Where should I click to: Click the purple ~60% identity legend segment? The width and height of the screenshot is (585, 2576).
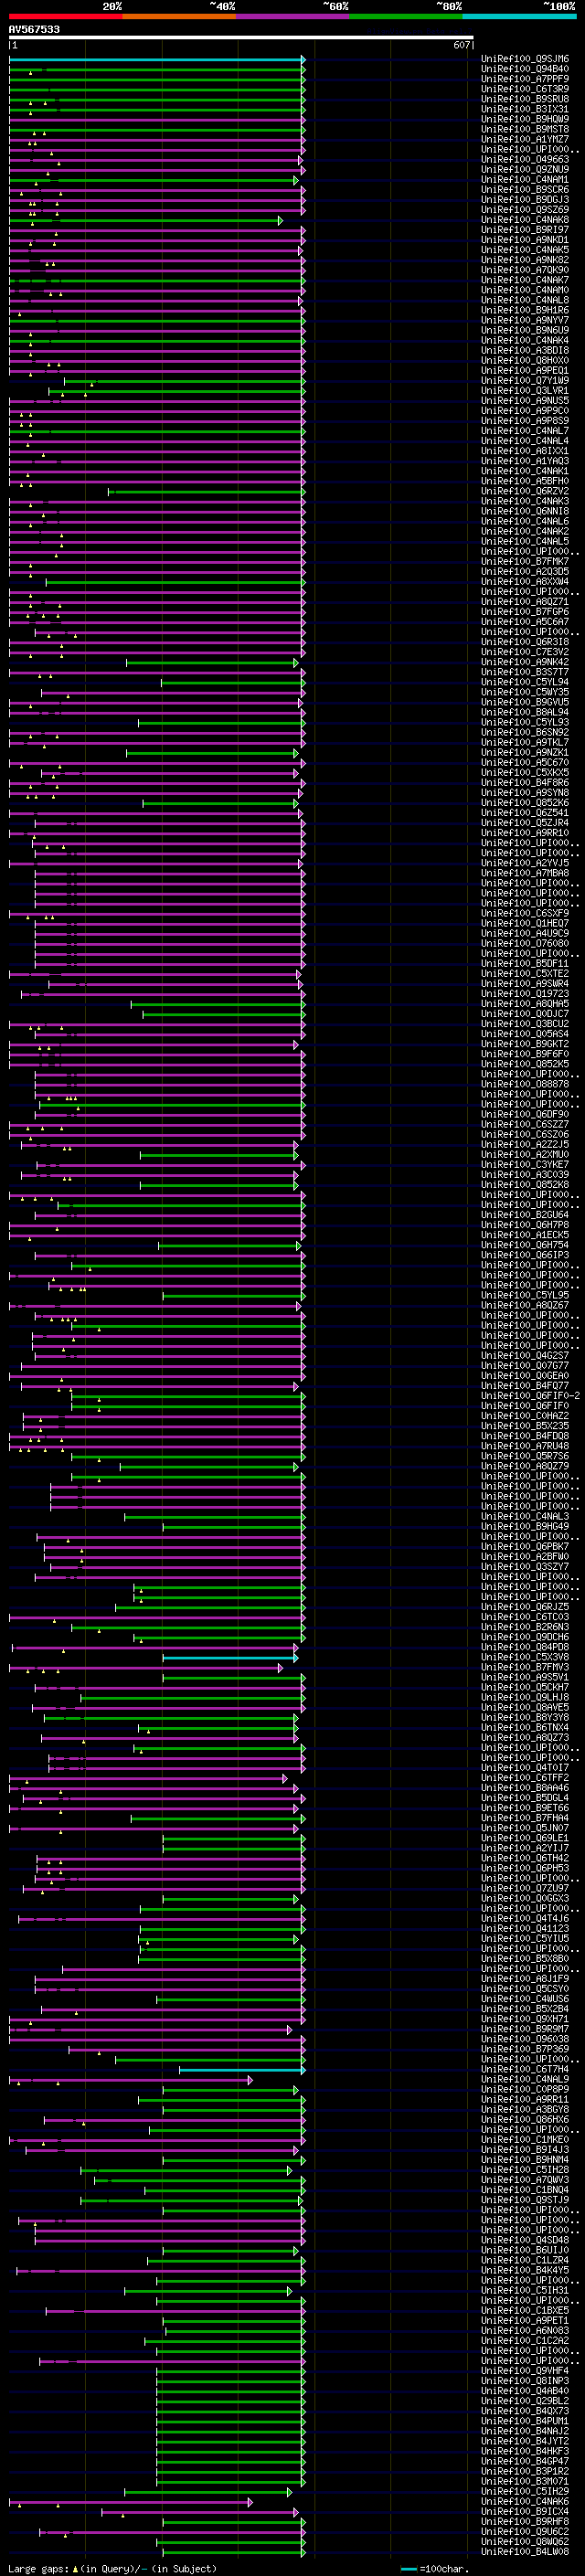tap(292, 16)
